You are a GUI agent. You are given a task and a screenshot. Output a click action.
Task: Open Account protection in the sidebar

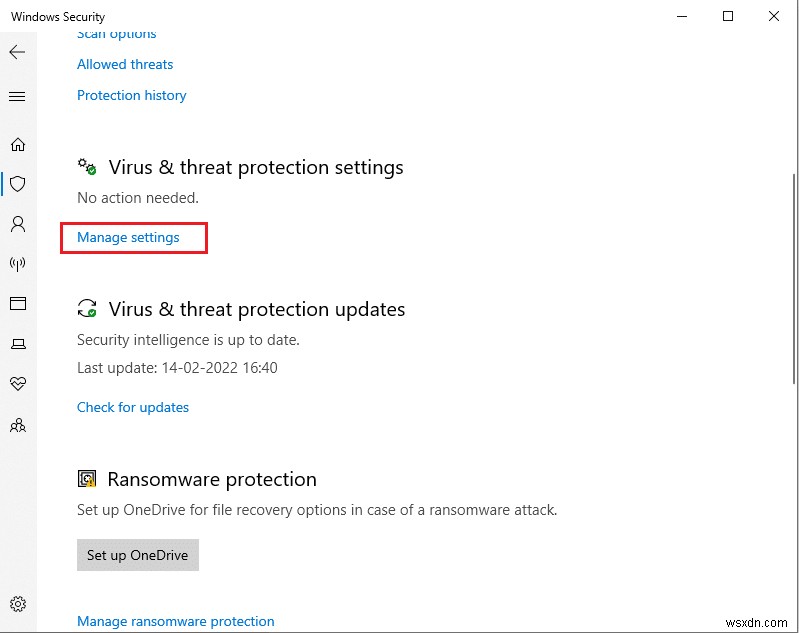(x=17, y=224)
